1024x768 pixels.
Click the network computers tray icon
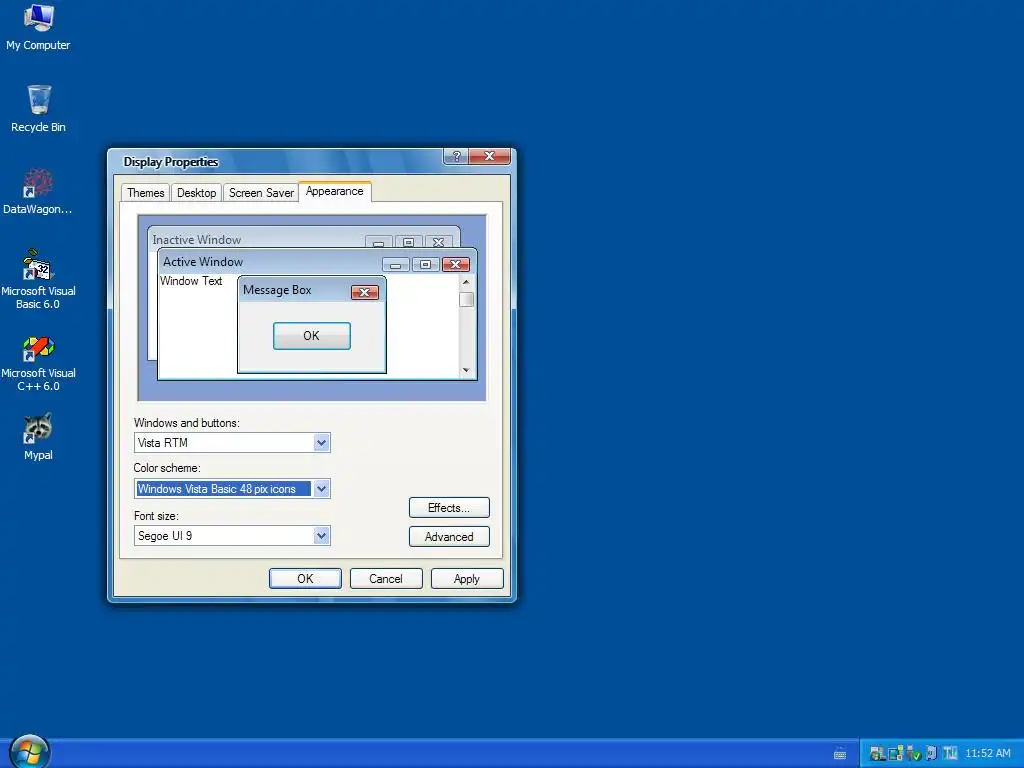896,753
